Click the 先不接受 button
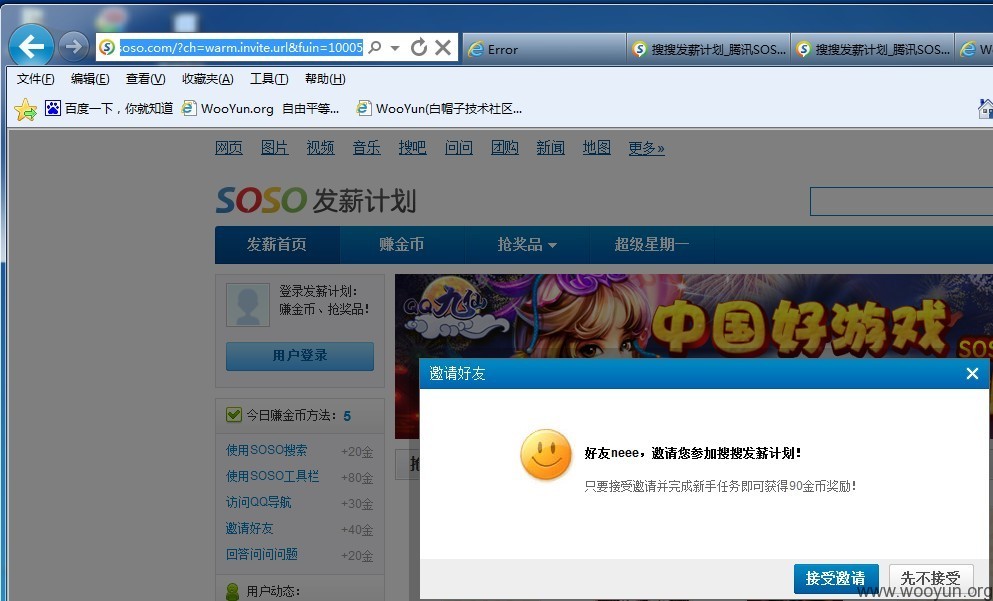This screenshot has width=993, height=601. coord(931,579)
